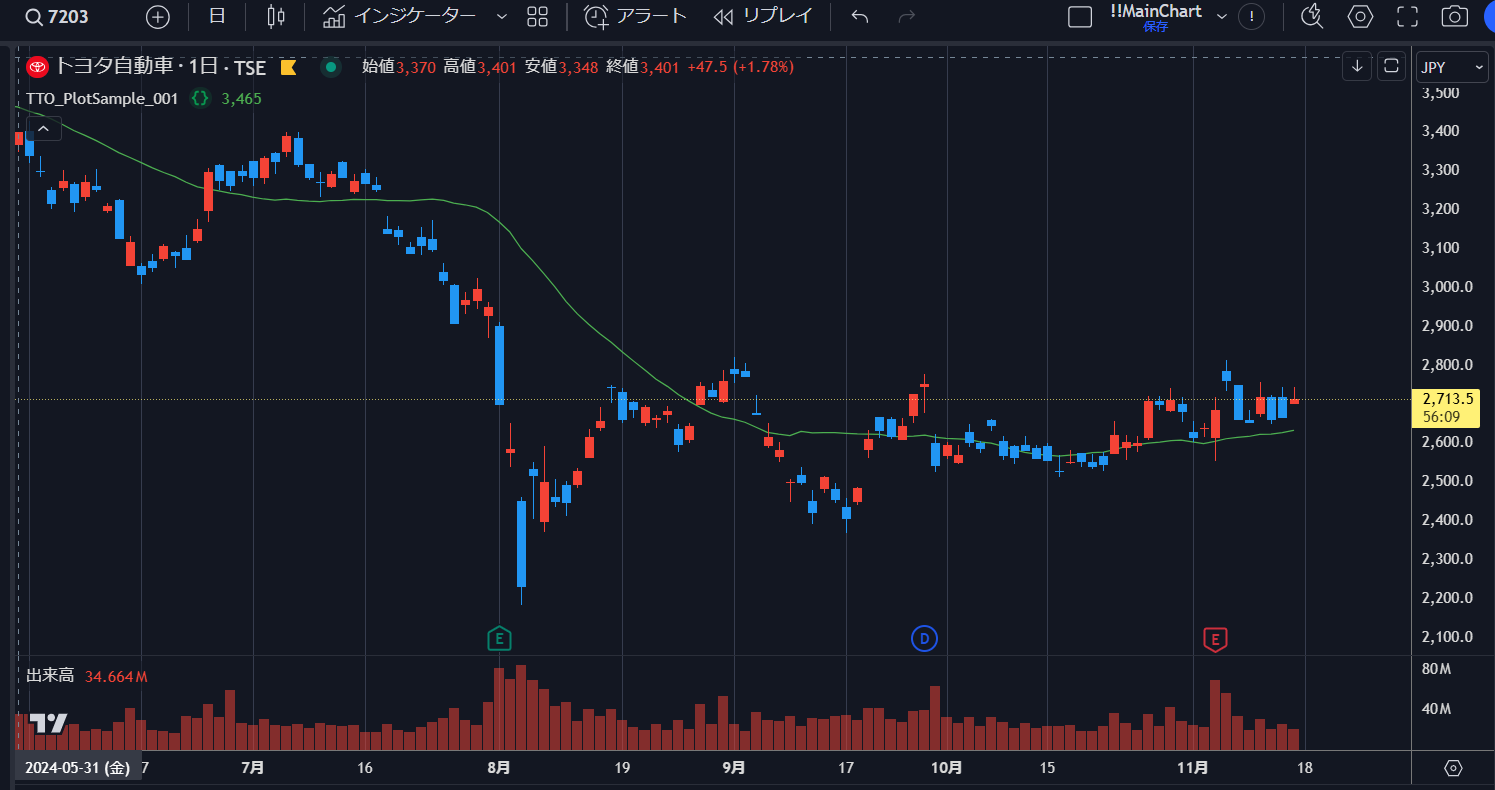Enter fullscreen mode
Viewport: 1495px width, 790px height.
click(1407, 17)
